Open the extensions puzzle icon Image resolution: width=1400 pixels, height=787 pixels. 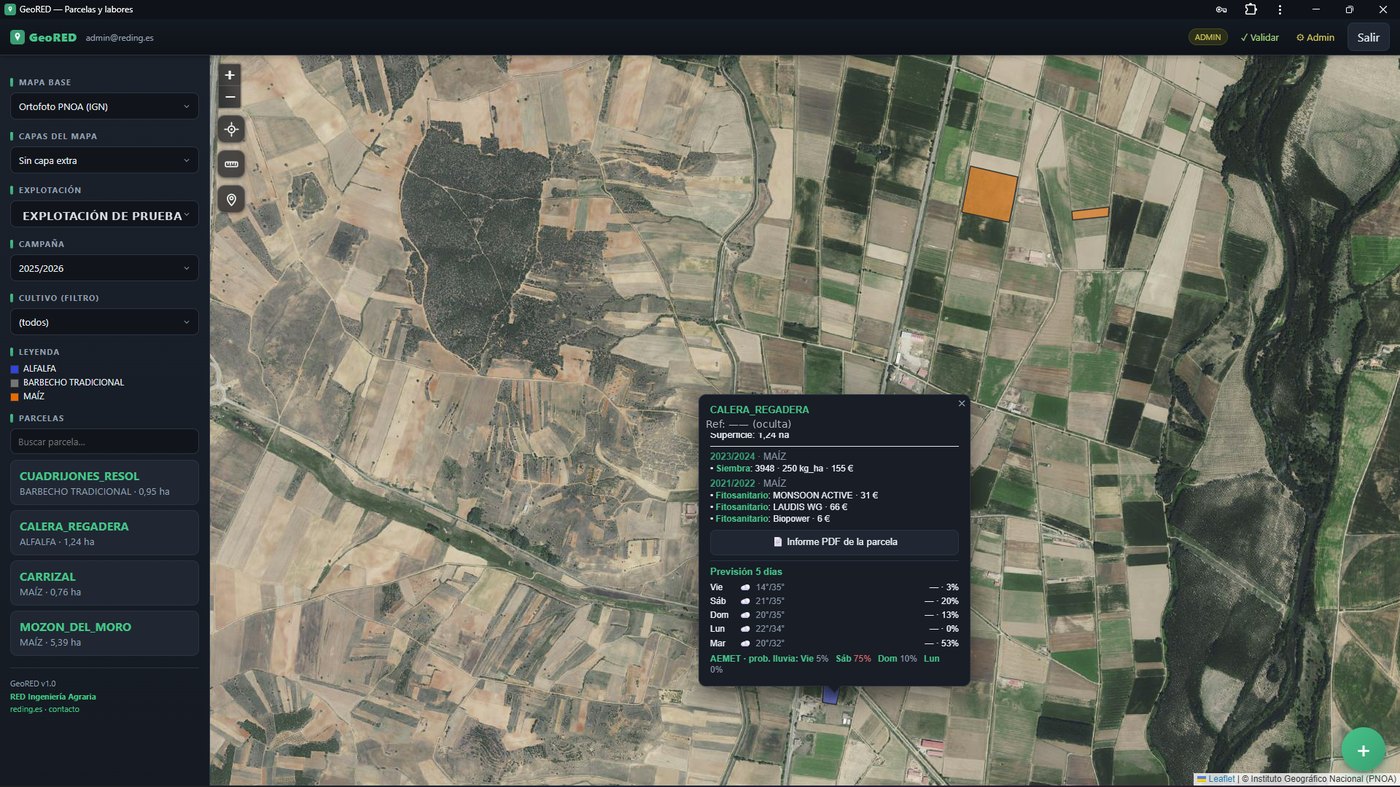click(1251, 9)
